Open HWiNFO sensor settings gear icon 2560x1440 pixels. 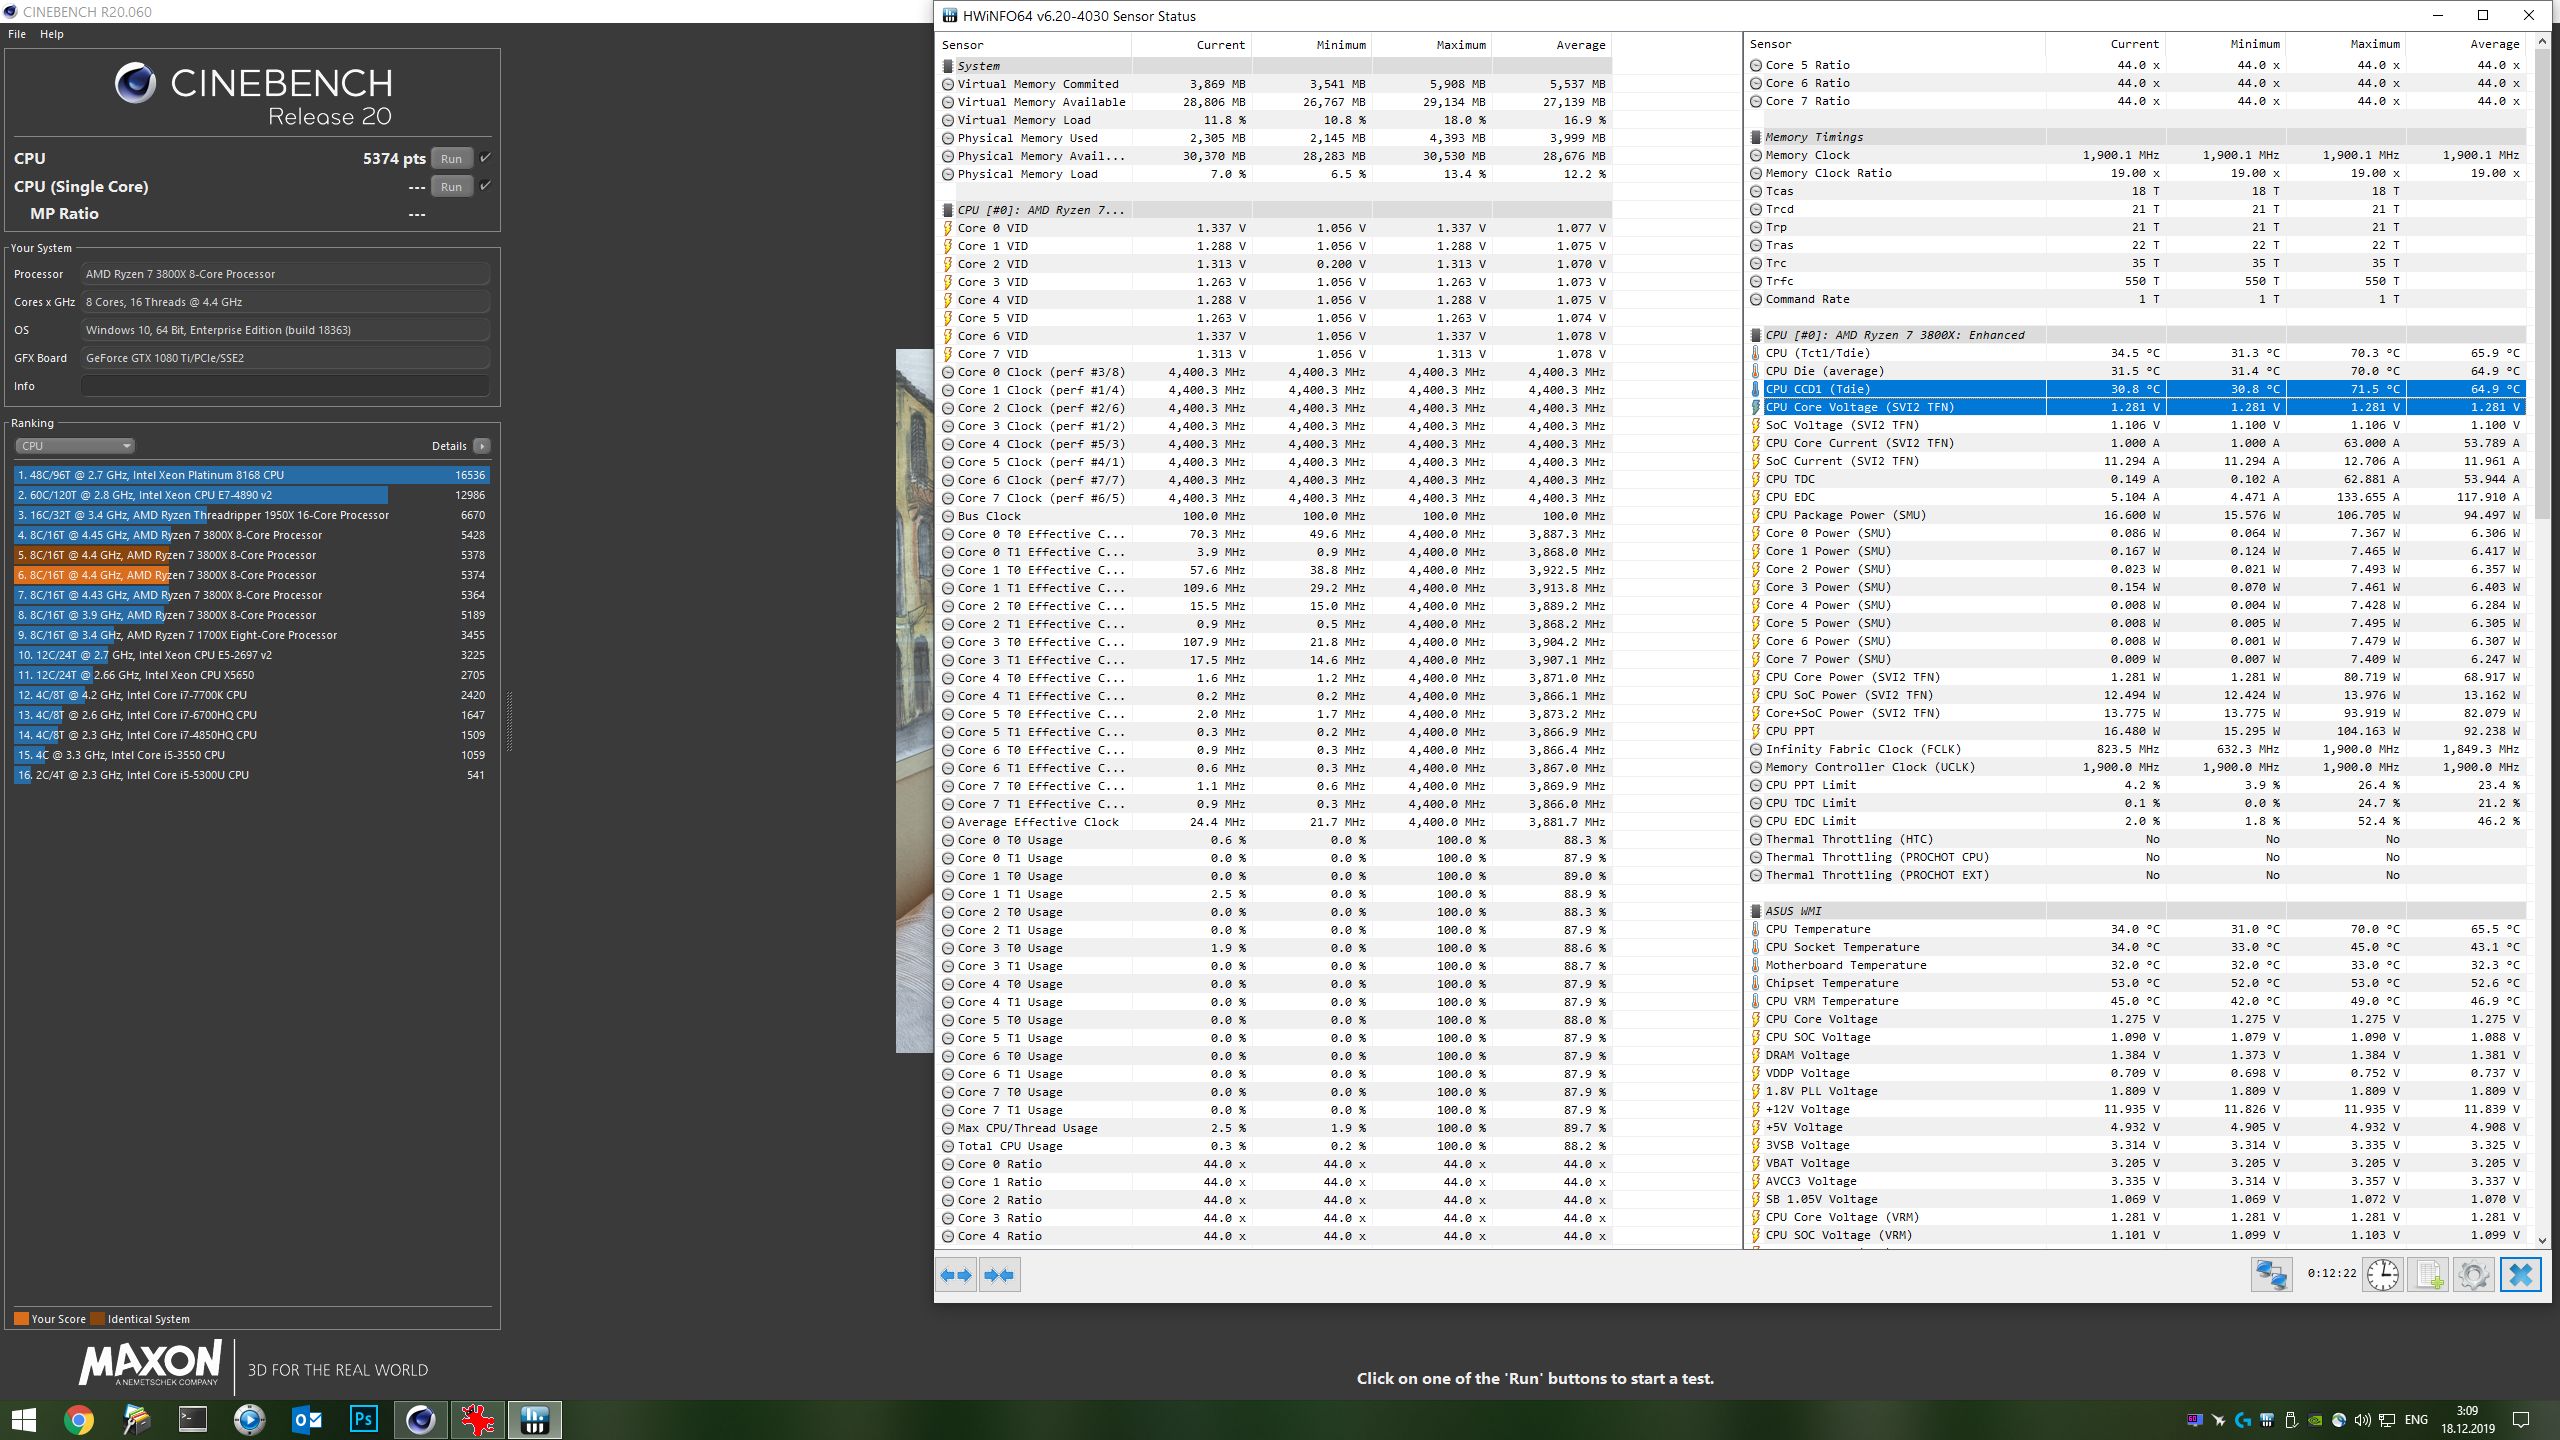point(2473,1275)
